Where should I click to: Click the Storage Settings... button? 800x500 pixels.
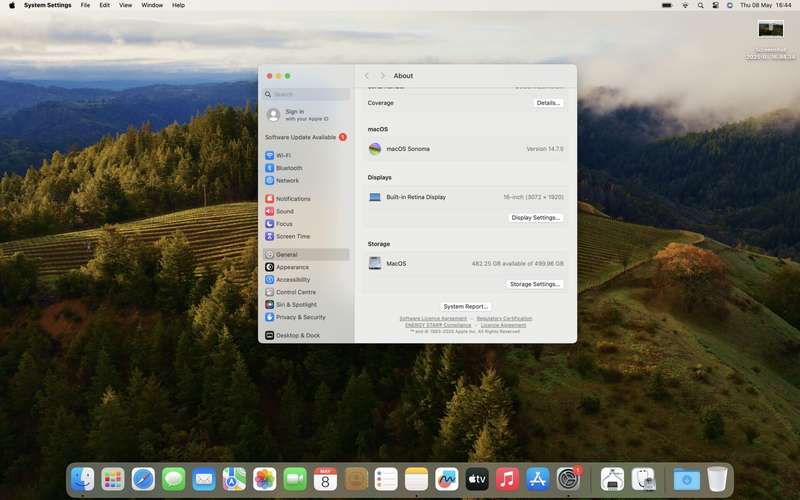coord(535,284)
